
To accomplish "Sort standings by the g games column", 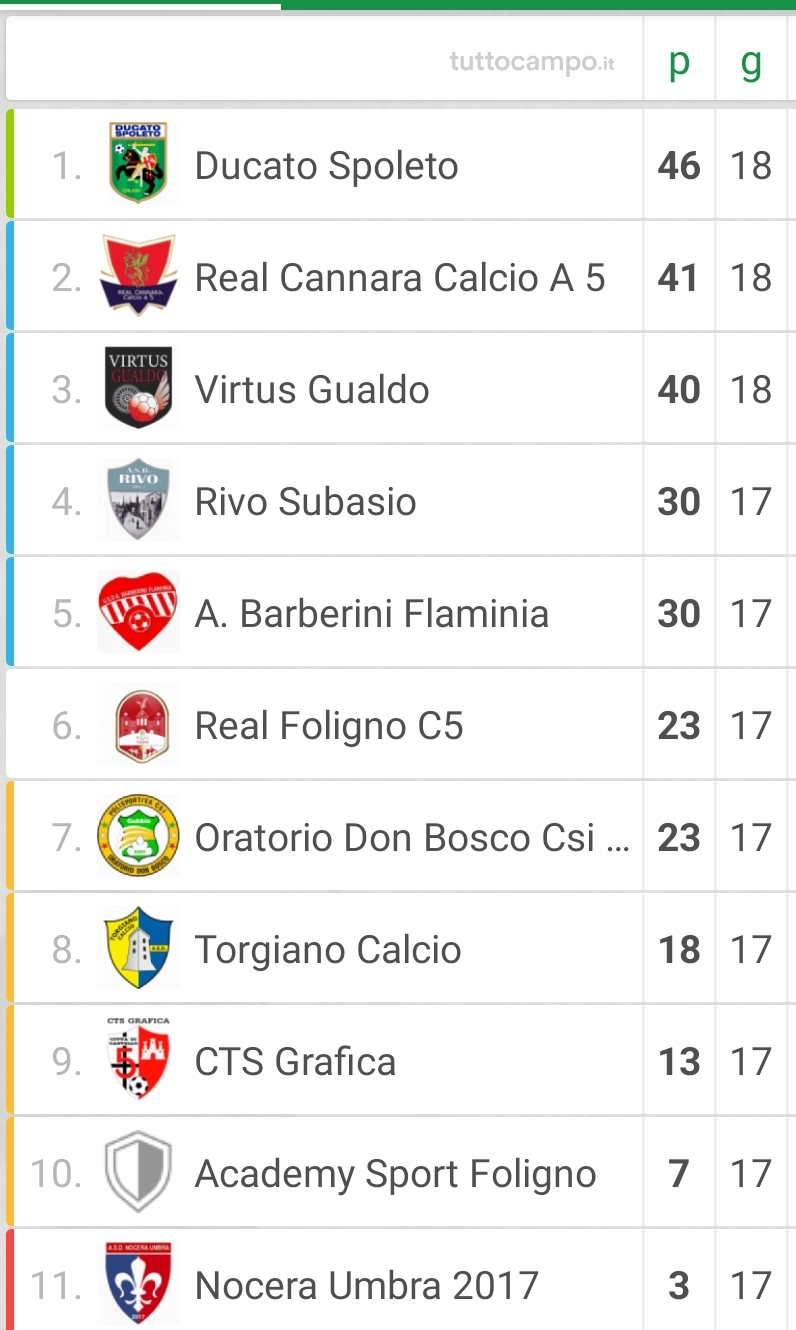I will pos(751,63).
